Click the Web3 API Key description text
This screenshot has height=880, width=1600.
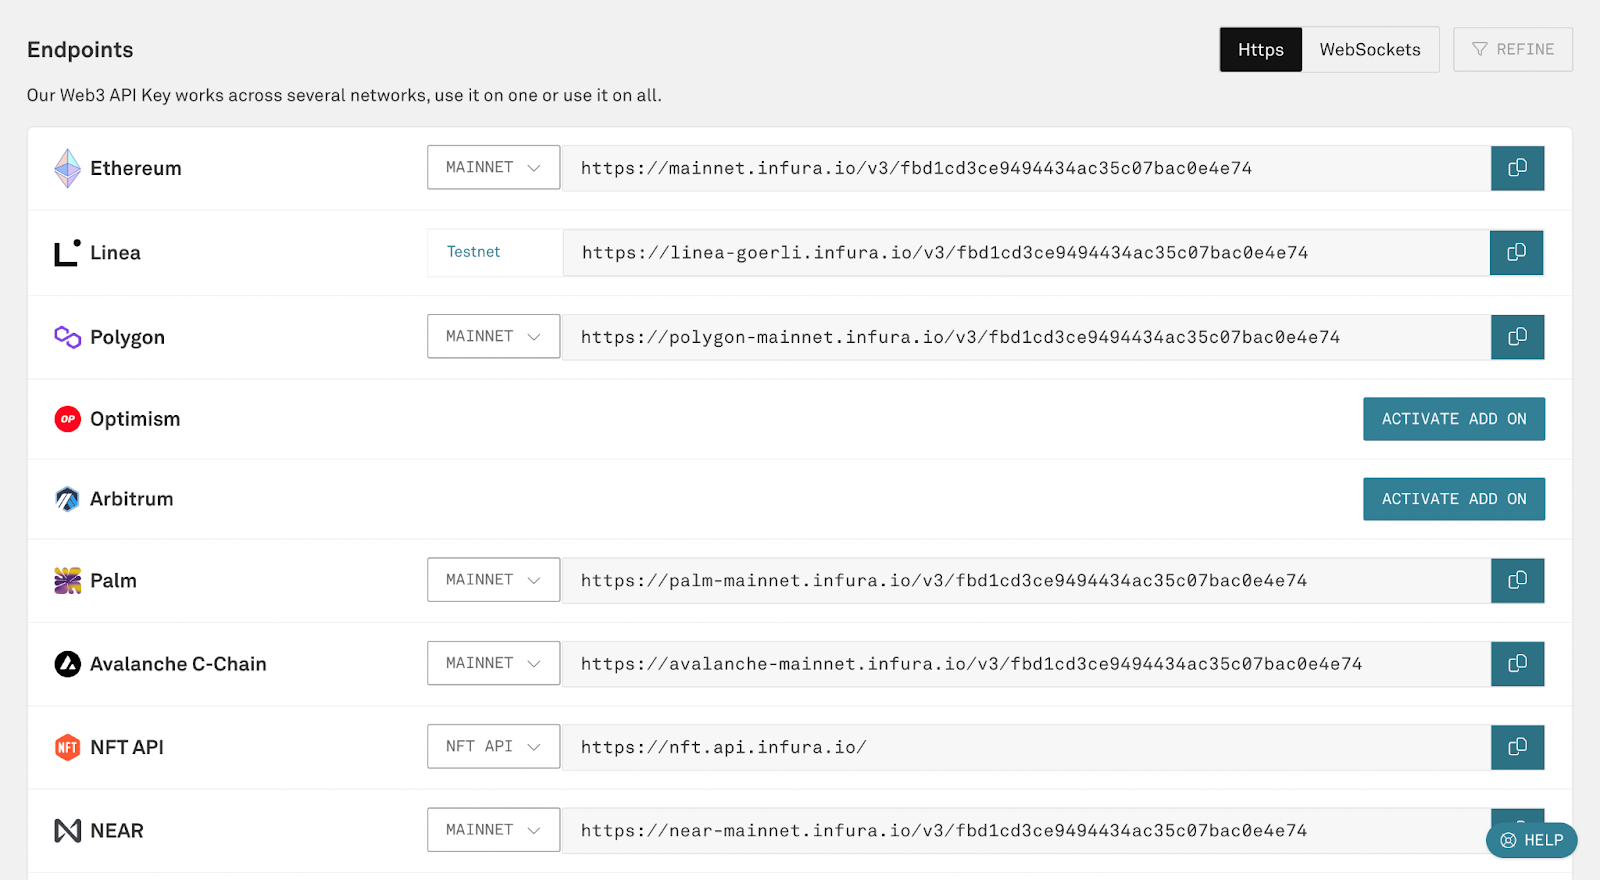344,95
